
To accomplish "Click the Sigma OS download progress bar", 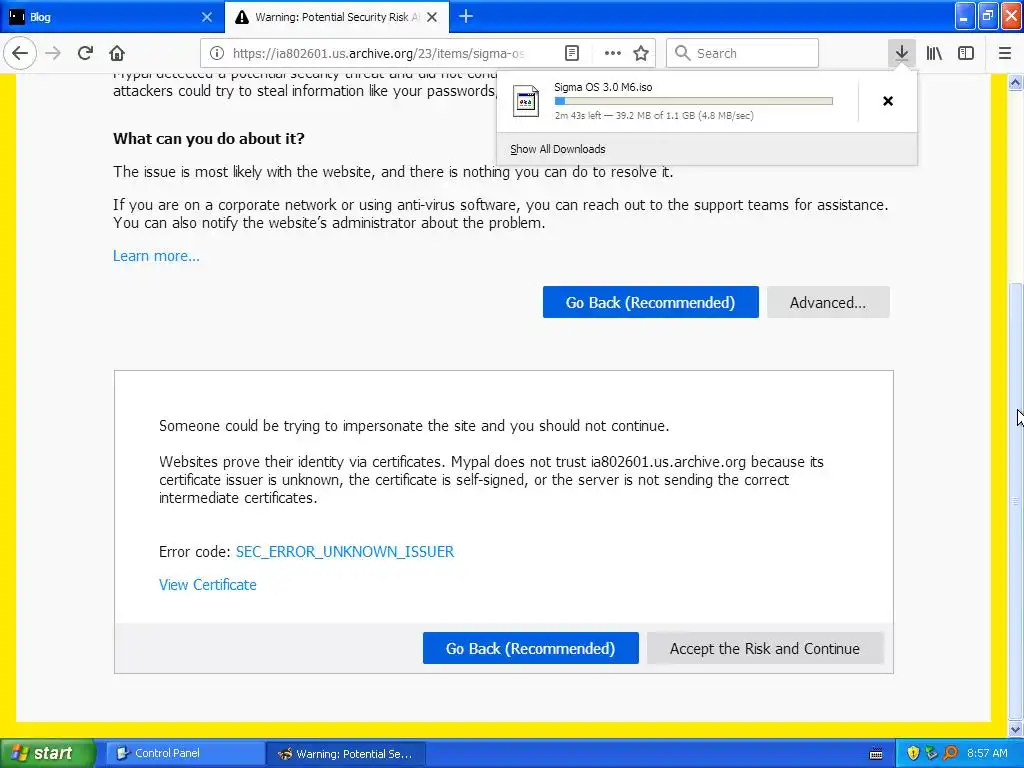I will pyautogui.click(x=694, y=101).
